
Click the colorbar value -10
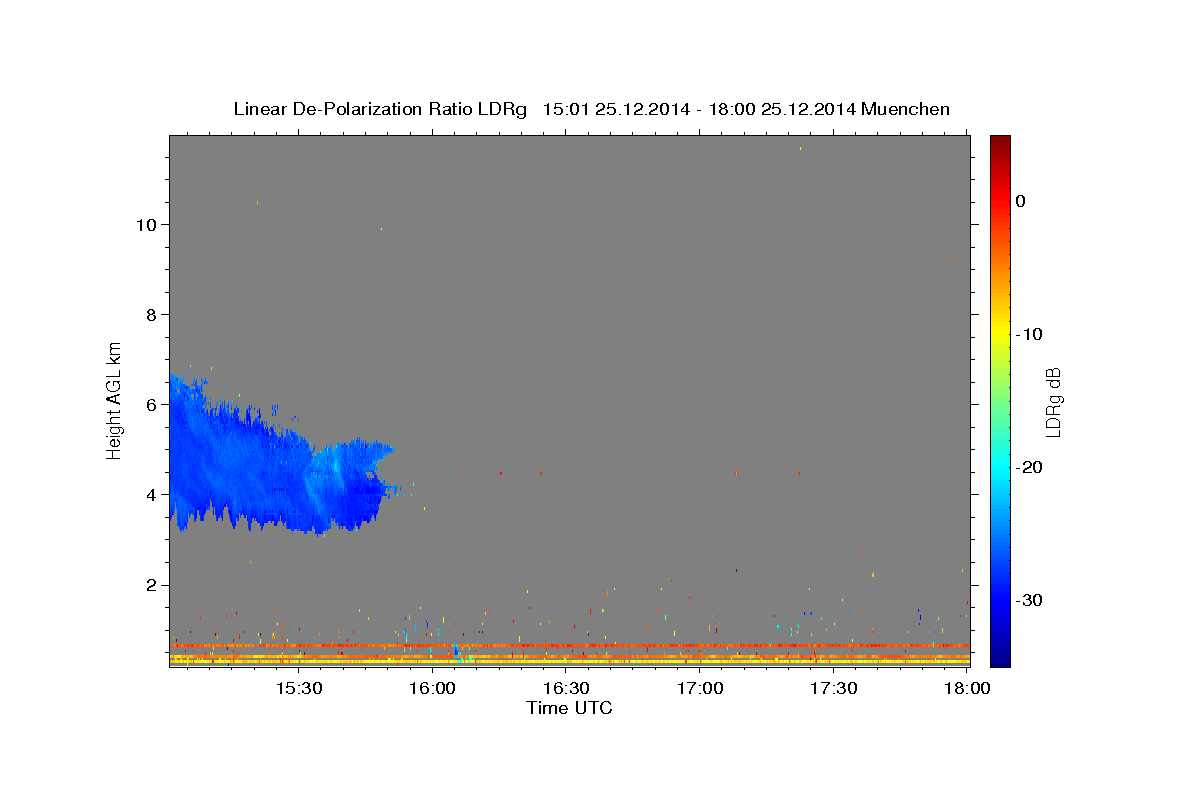[x=1030, y=334]
